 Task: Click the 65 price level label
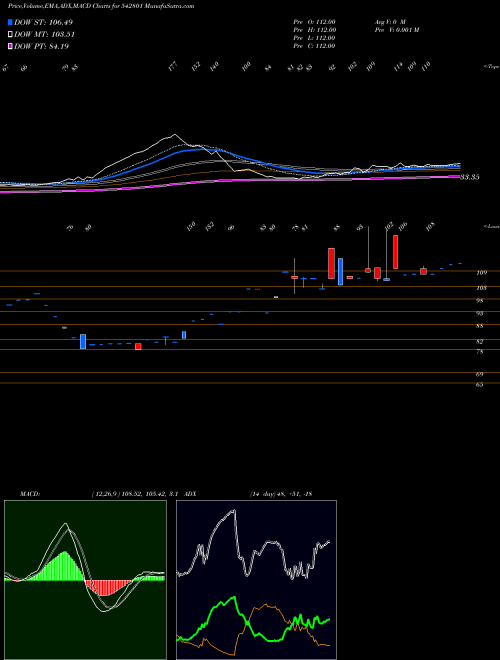coord(479,384)
